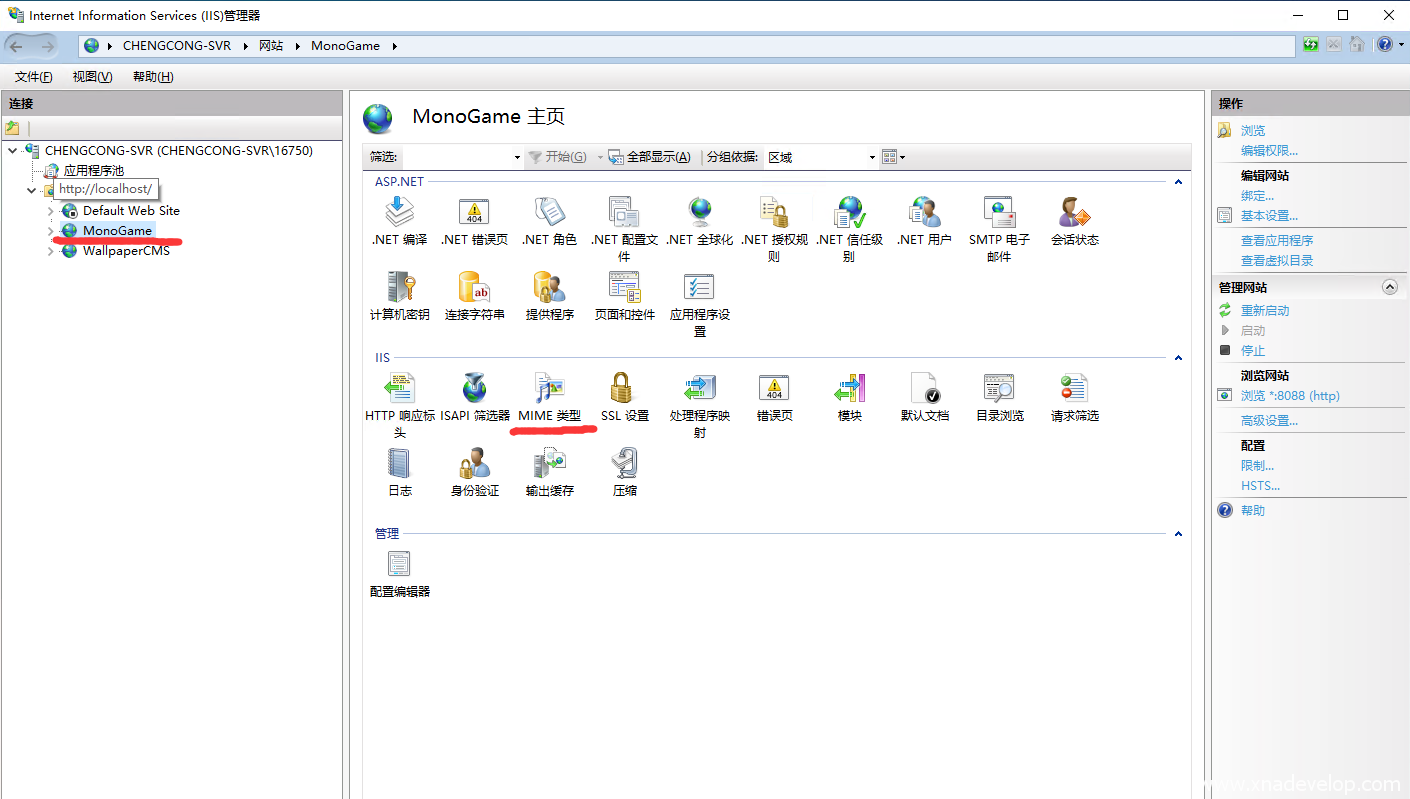Open the 目录浏览 feature icon
Viewport: 1410px width, 799px height.
click(x=999, y=389)
